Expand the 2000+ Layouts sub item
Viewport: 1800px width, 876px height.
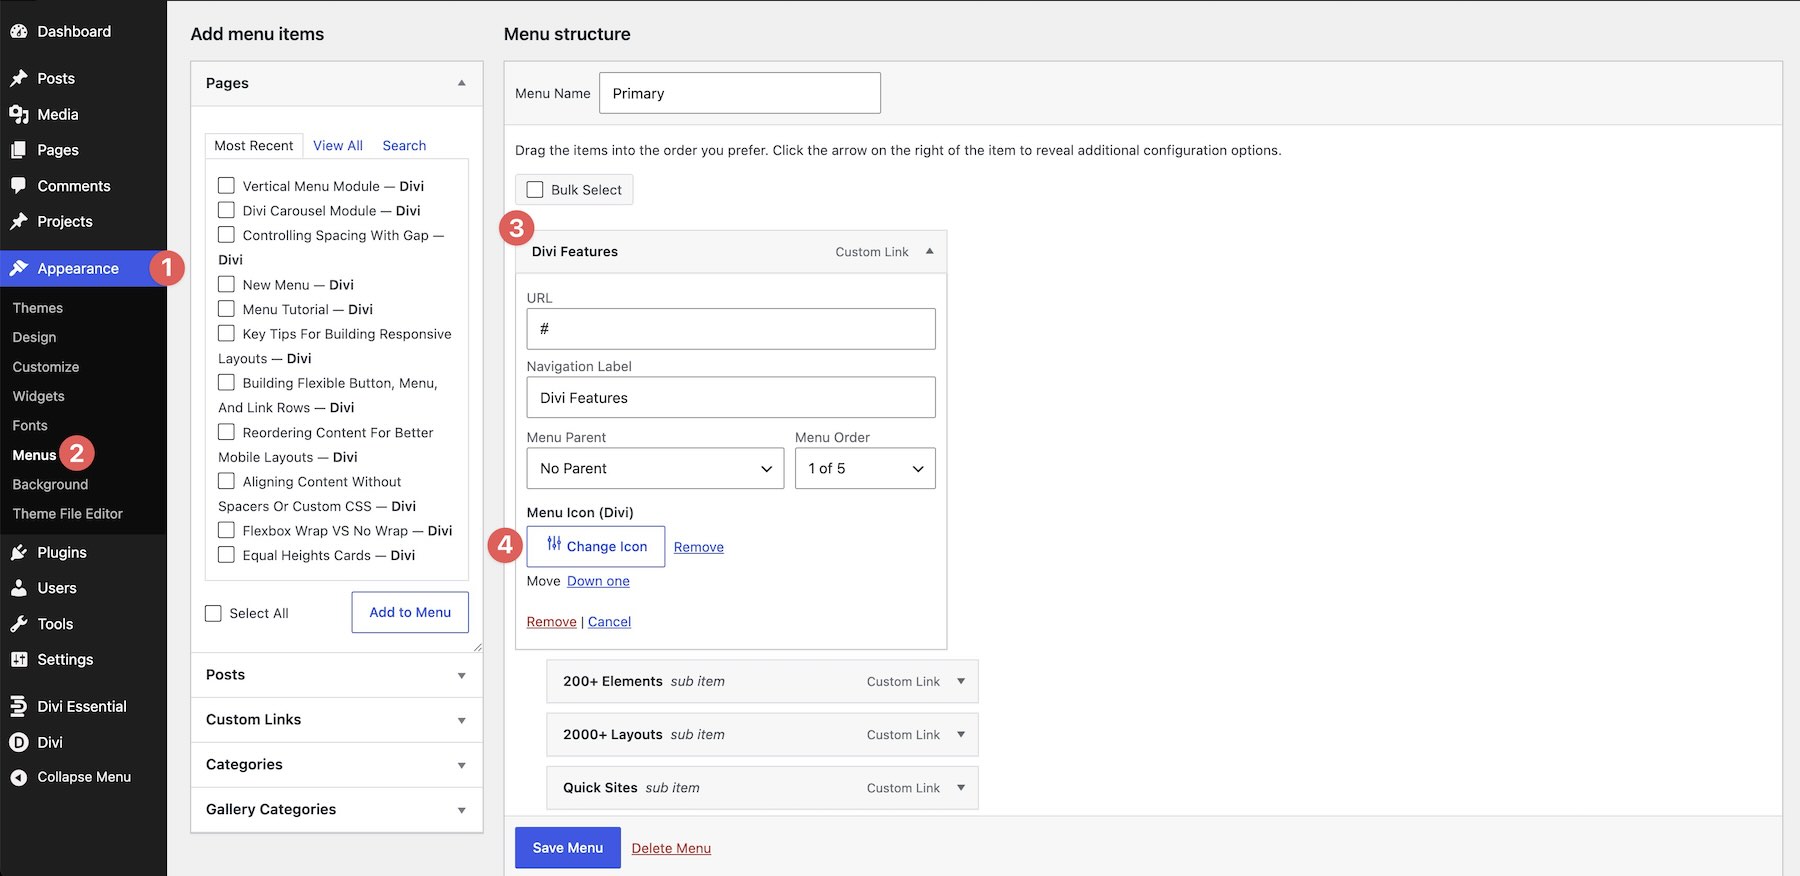(x=961, y=734)
